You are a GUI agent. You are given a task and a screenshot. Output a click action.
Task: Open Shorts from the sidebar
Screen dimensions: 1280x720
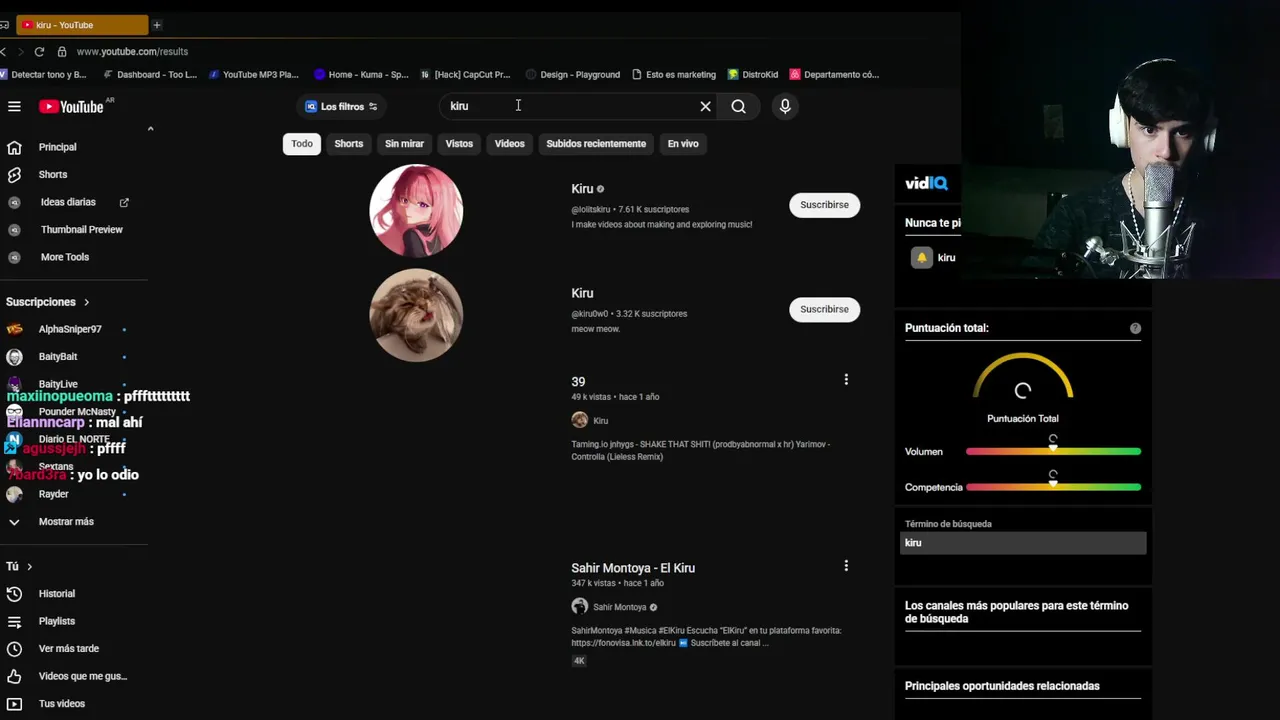53,175
